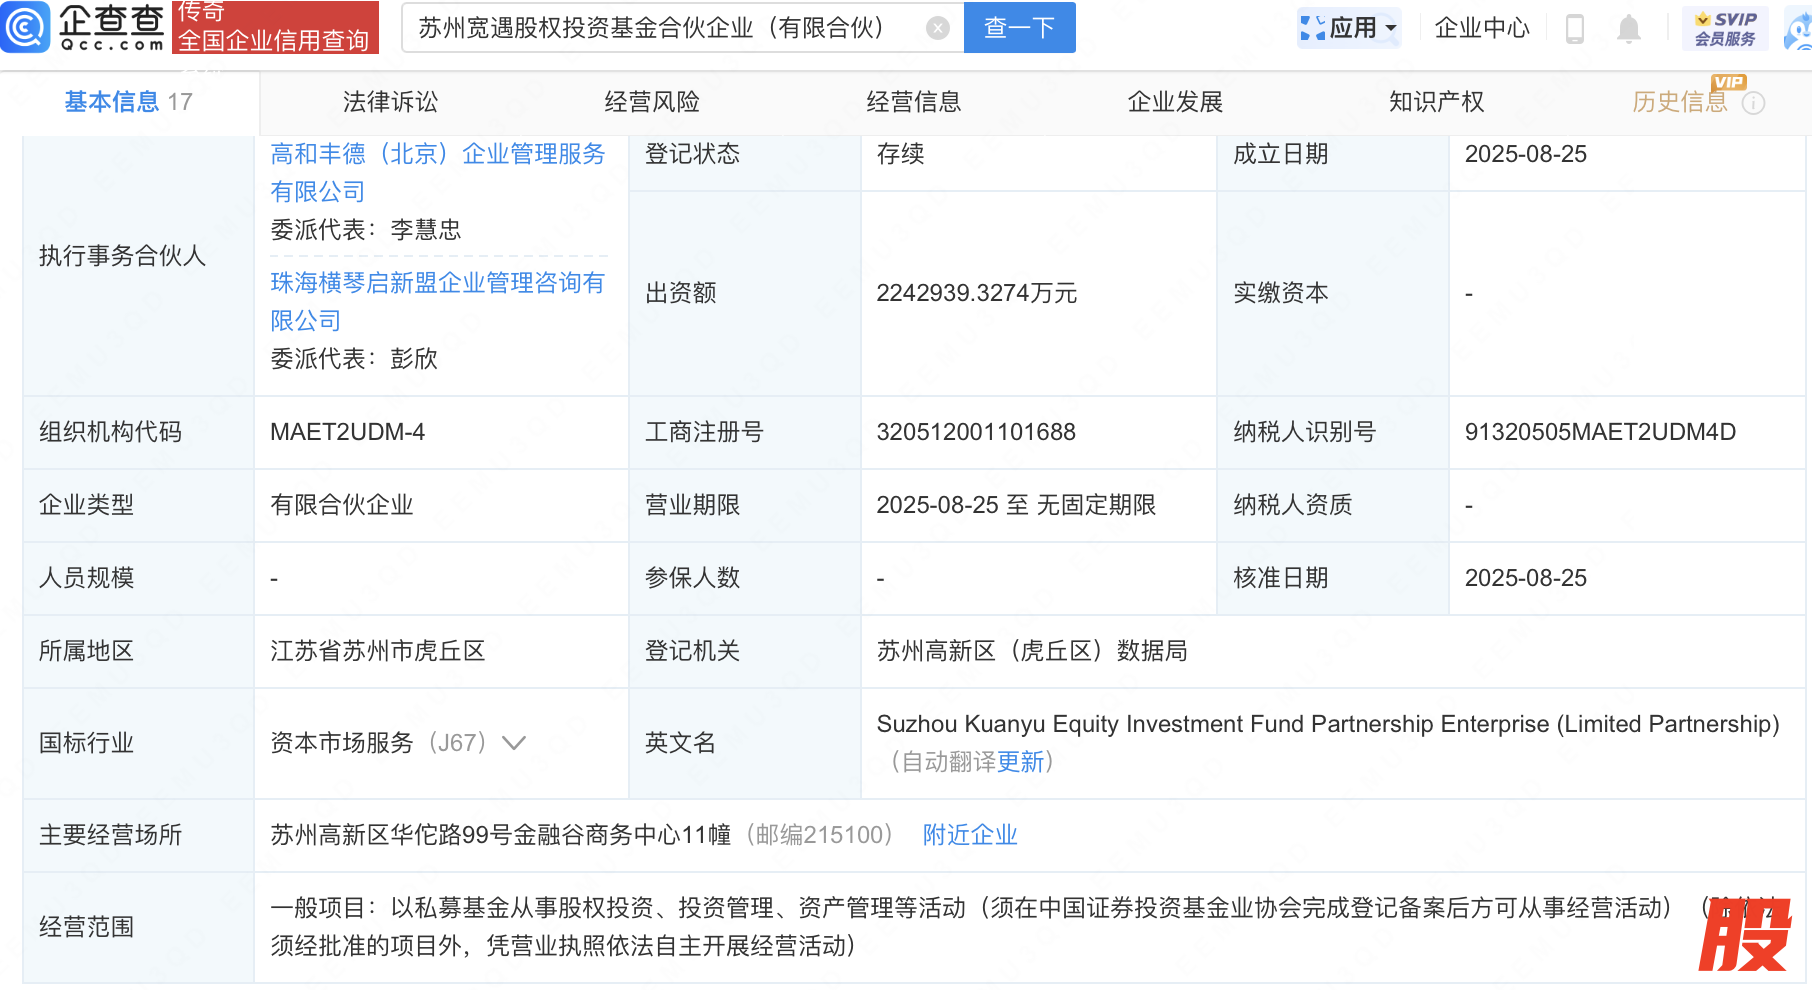Go to the 企业发展 tab
The width and height of the screenshot is (1812, 990).
coord(1175,102)
